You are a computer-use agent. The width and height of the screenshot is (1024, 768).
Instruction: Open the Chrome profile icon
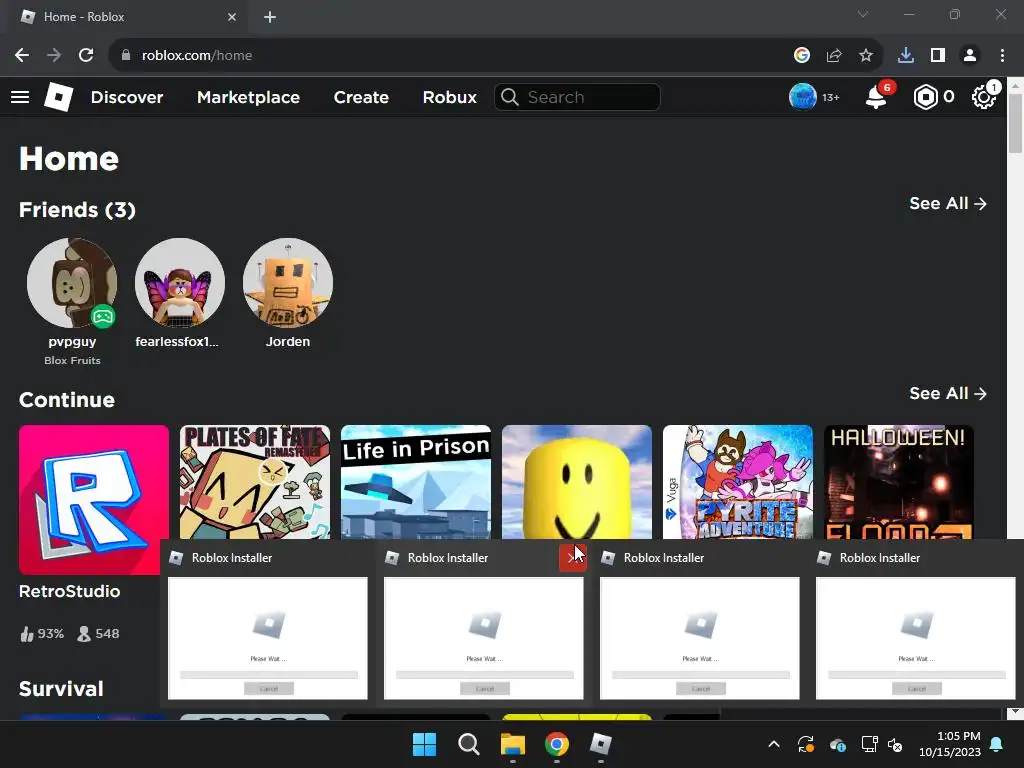(x=970, y=56)
